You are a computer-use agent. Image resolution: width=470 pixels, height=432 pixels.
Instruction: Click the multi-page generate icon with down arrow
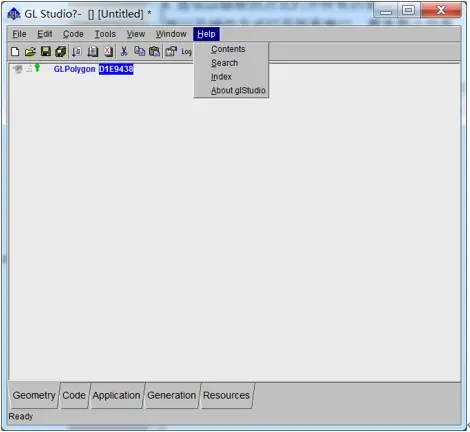92,51
